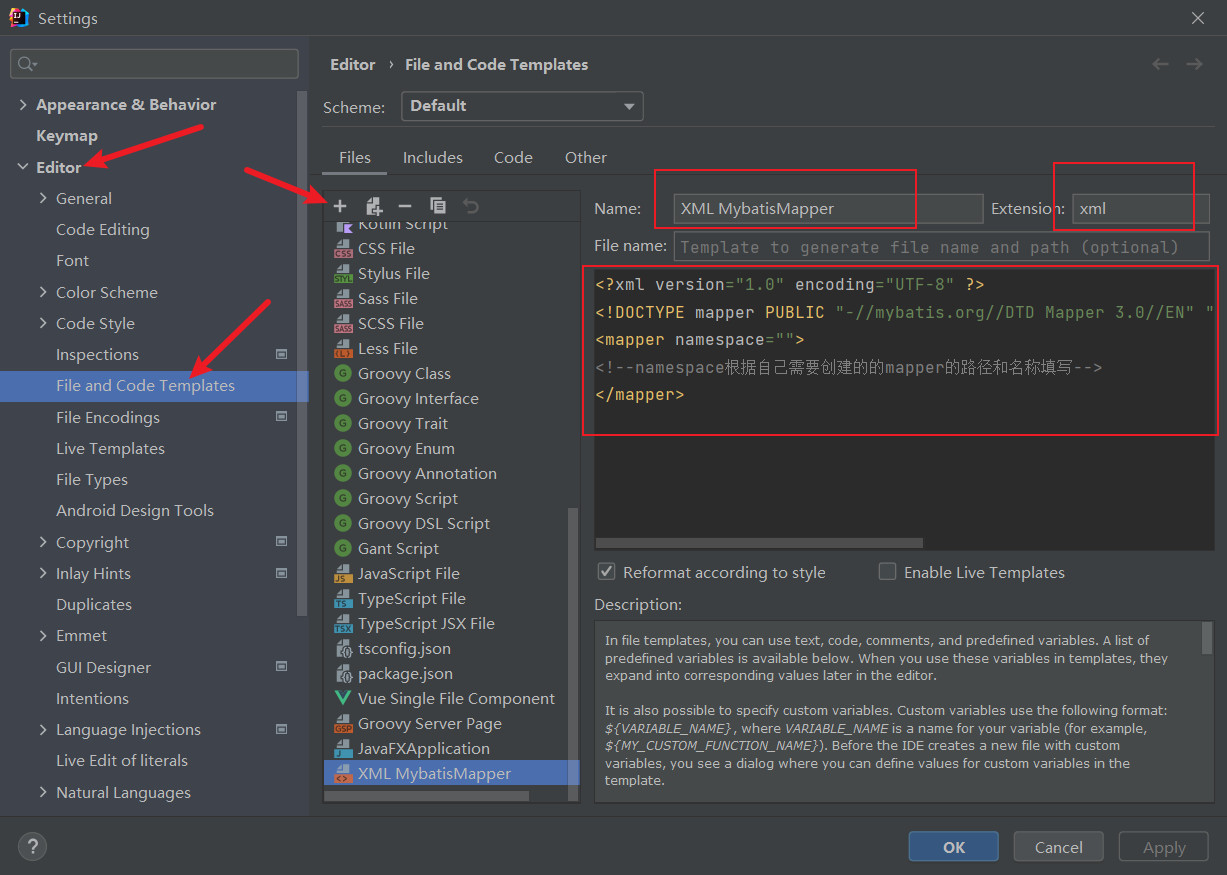Select TypeScript JSX File template icon
This screenshot has height=875, width=1227.
coord(343,624)
